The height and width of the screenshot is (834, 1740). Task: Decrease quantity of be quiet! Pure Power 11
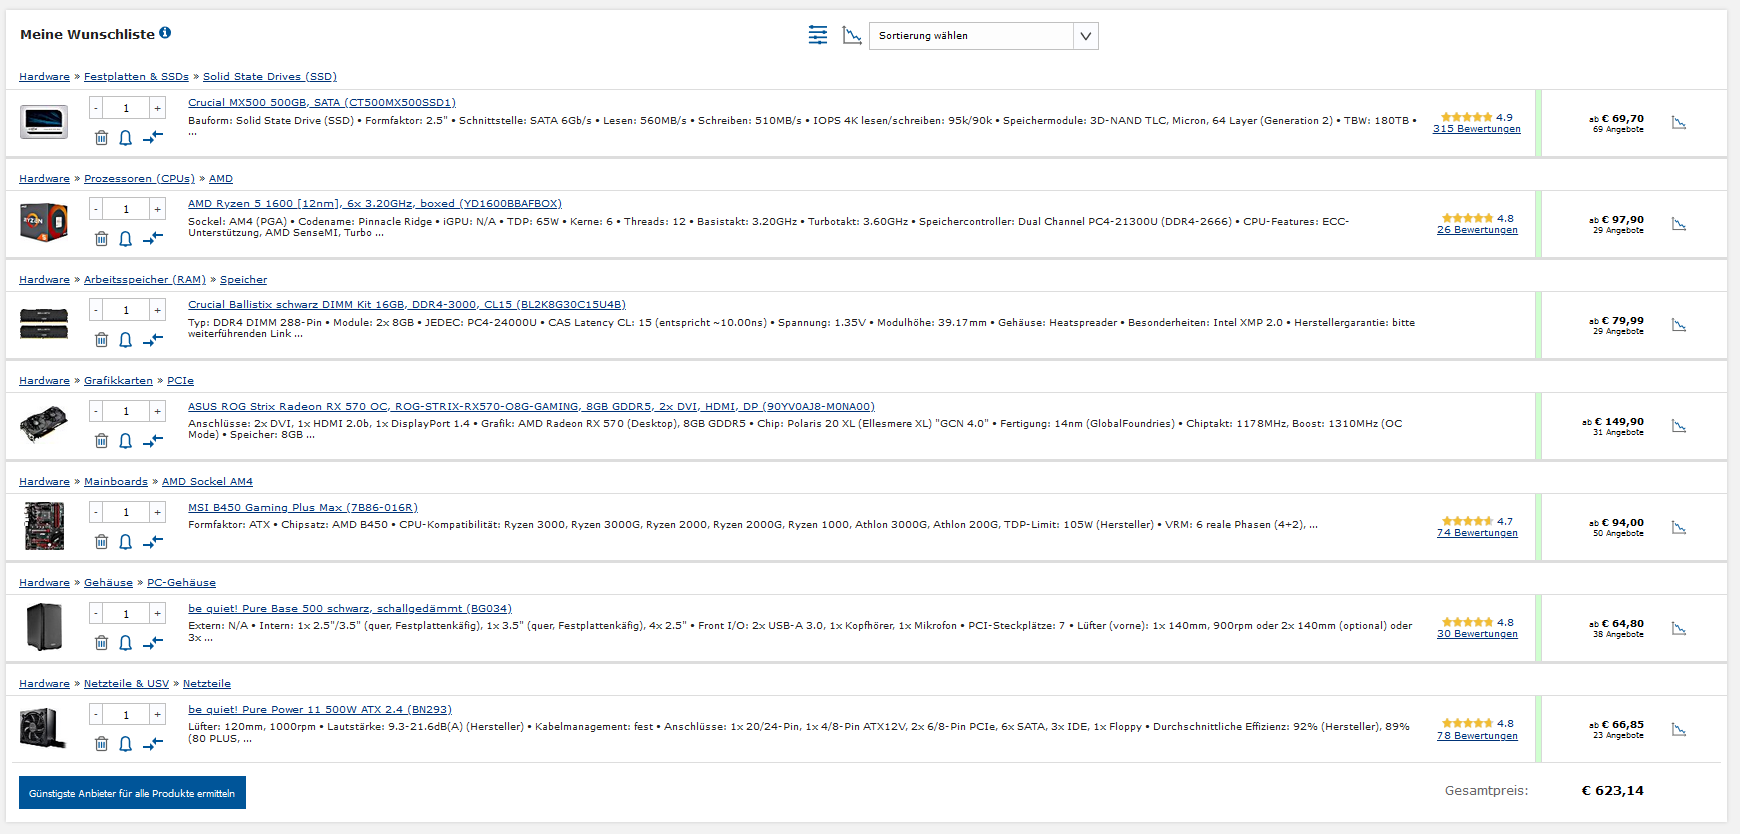click(96, 715)
